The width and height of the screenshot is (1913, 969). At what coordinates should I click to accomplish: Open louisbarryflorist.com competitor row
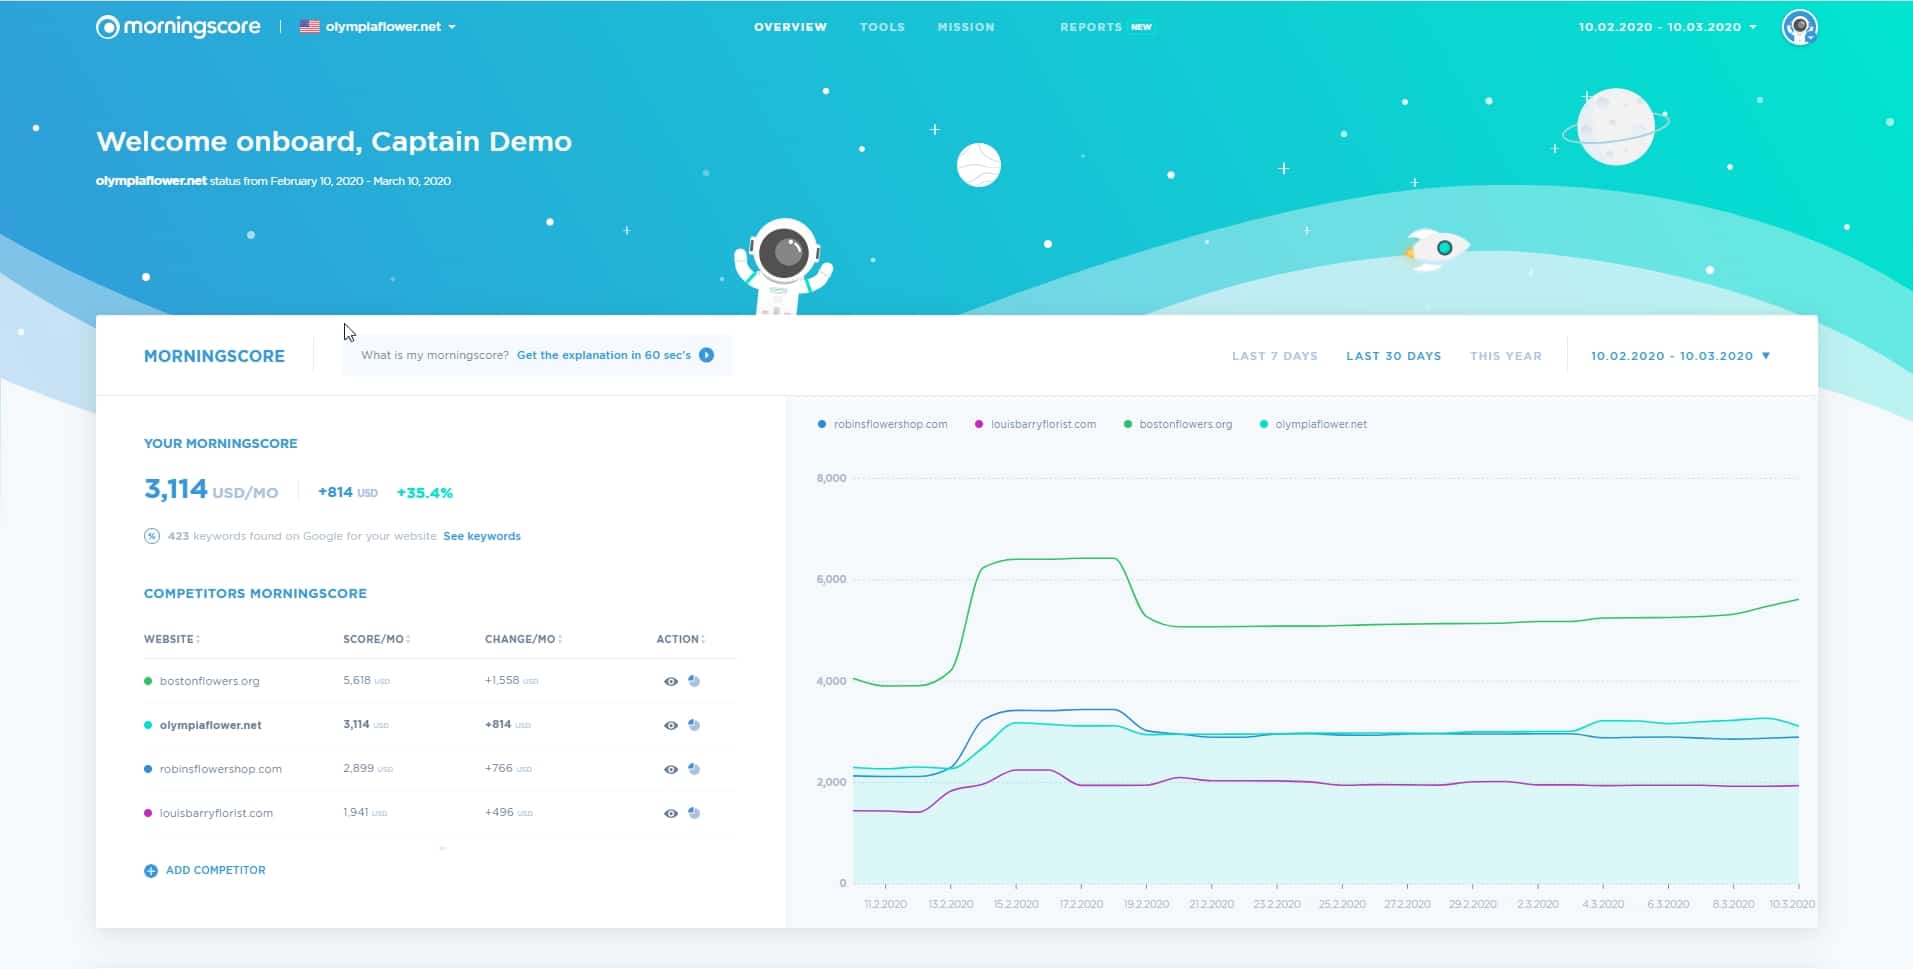(x=440, y=813)
